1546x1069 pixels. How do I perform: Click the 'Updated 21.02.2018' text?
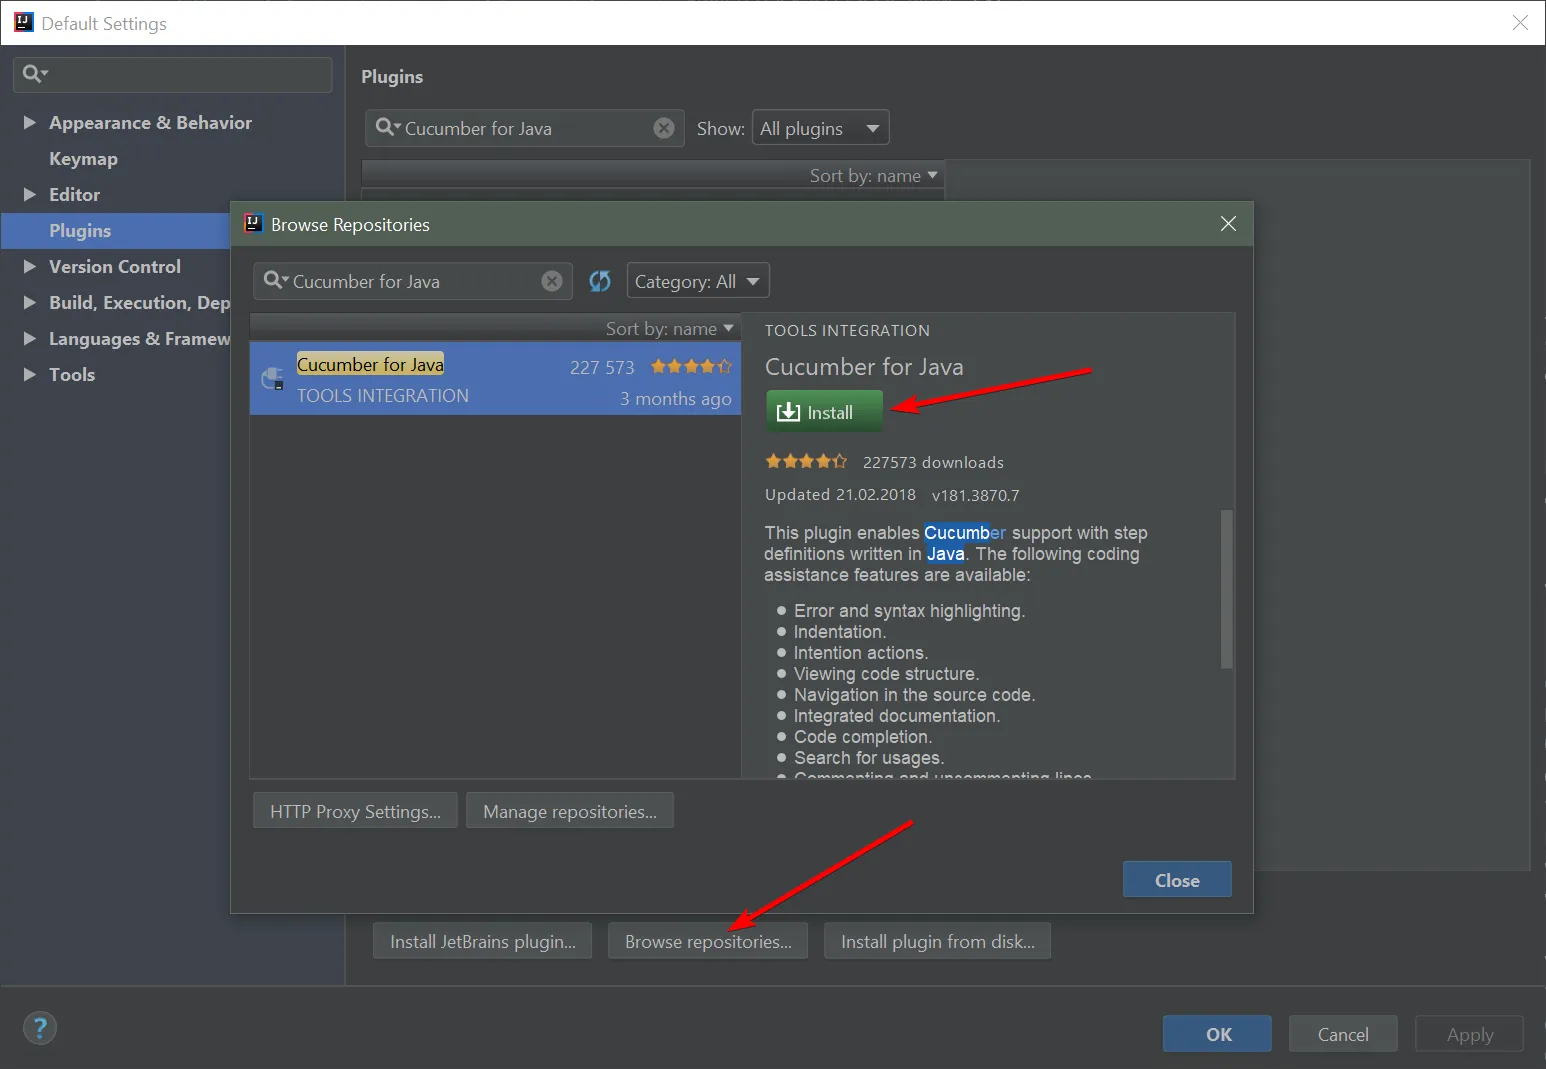click(840, 494)
